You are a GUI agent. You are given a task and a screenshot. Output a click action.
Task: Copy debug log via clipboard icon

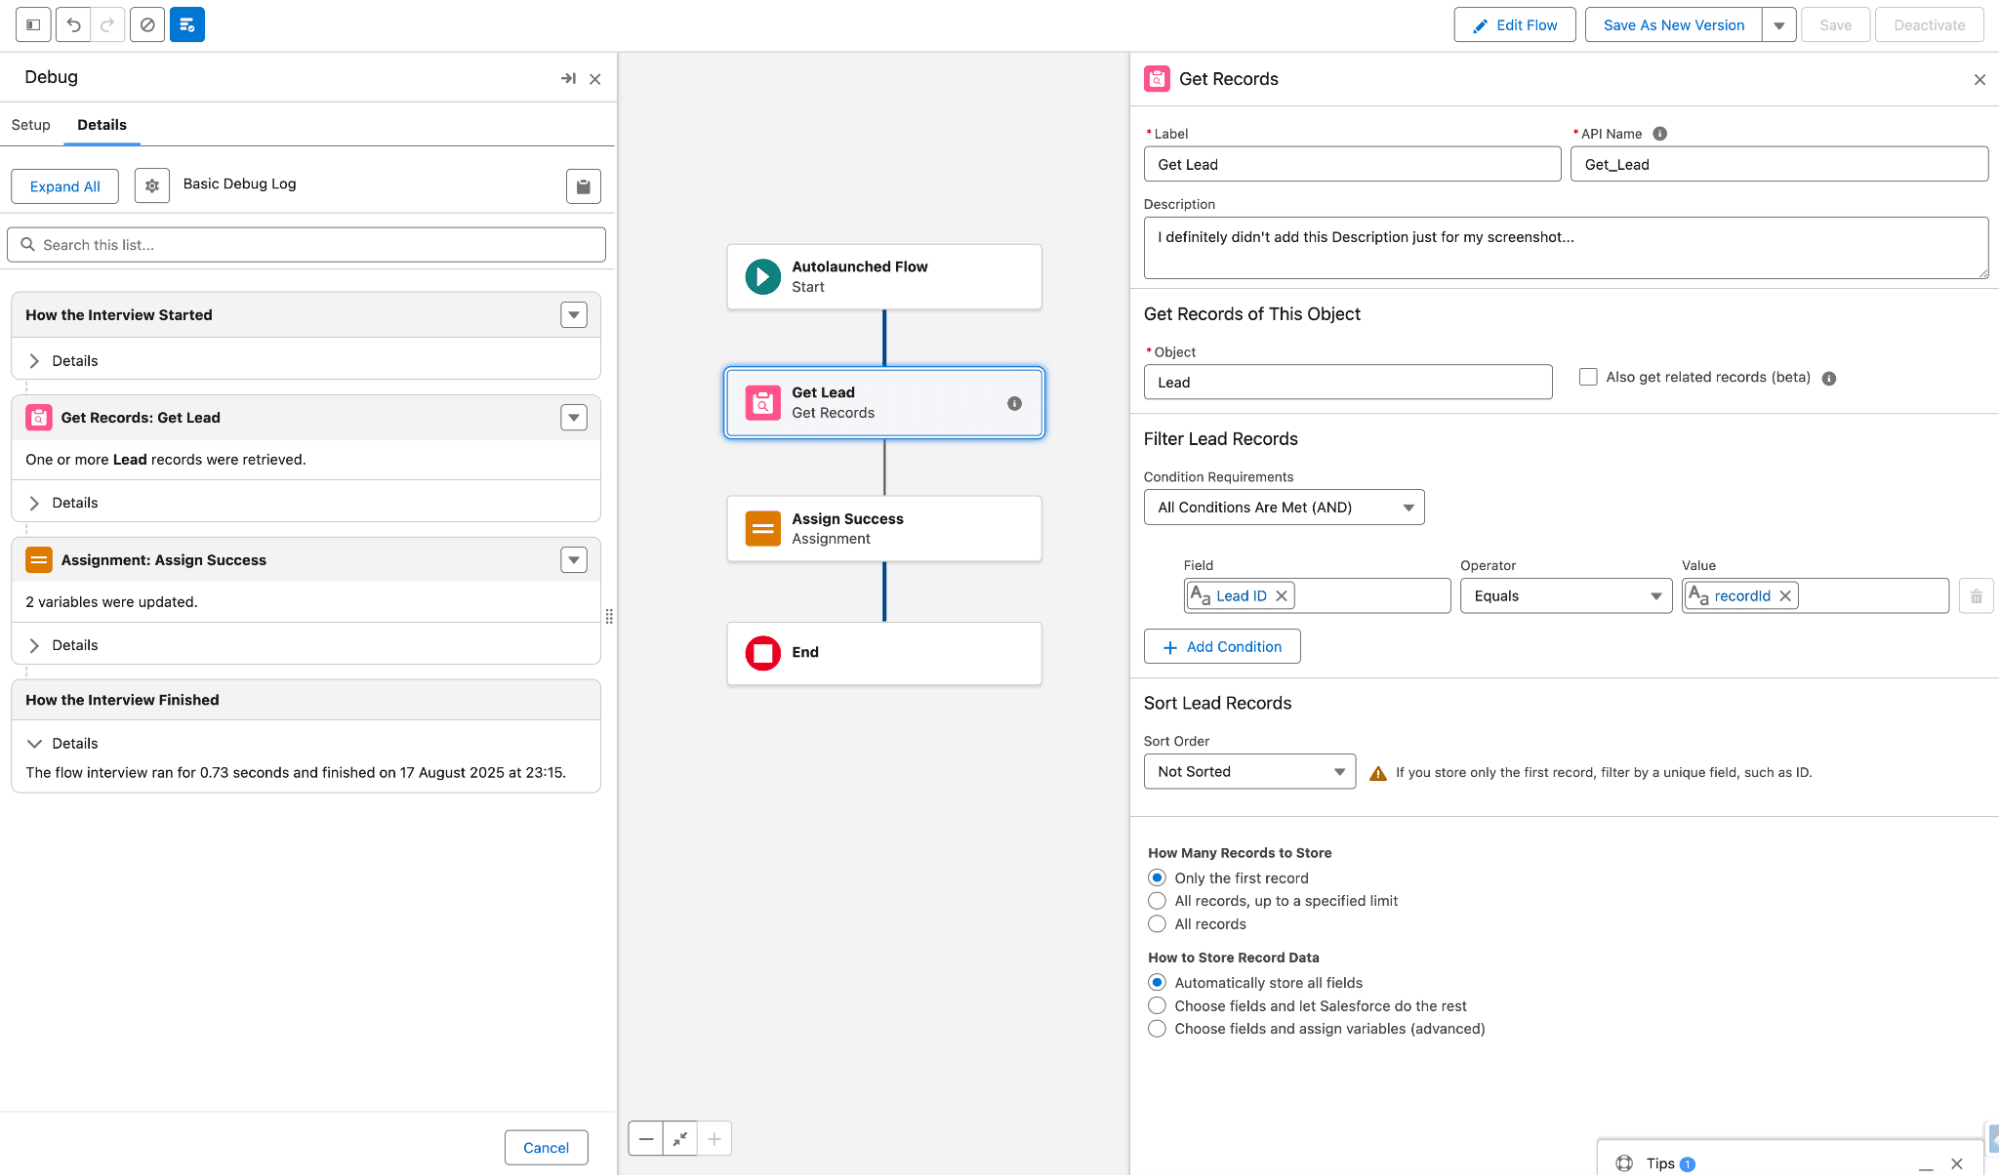click(583, 186)
